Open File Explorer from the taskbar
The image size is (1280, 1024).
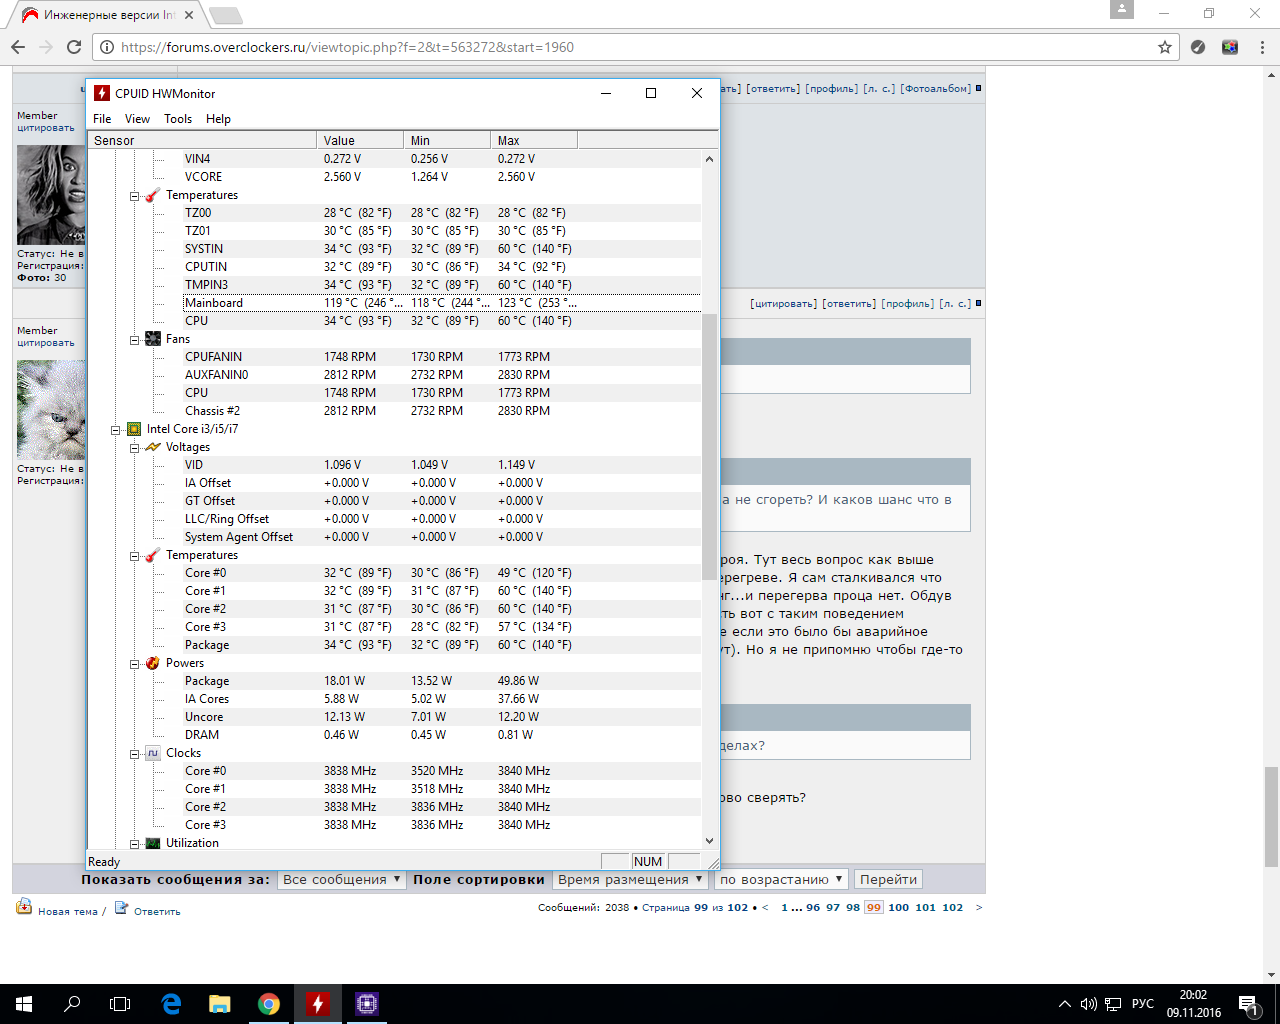coord(219,1004)
